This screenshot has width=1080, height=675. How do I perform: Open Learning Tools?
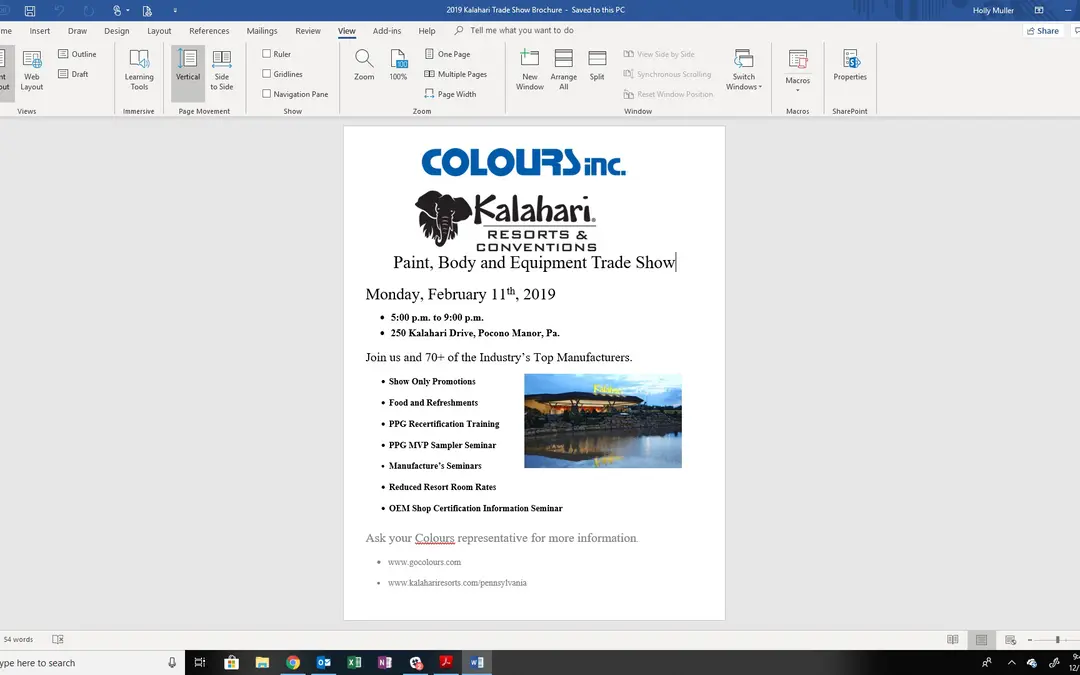point(139,71)
